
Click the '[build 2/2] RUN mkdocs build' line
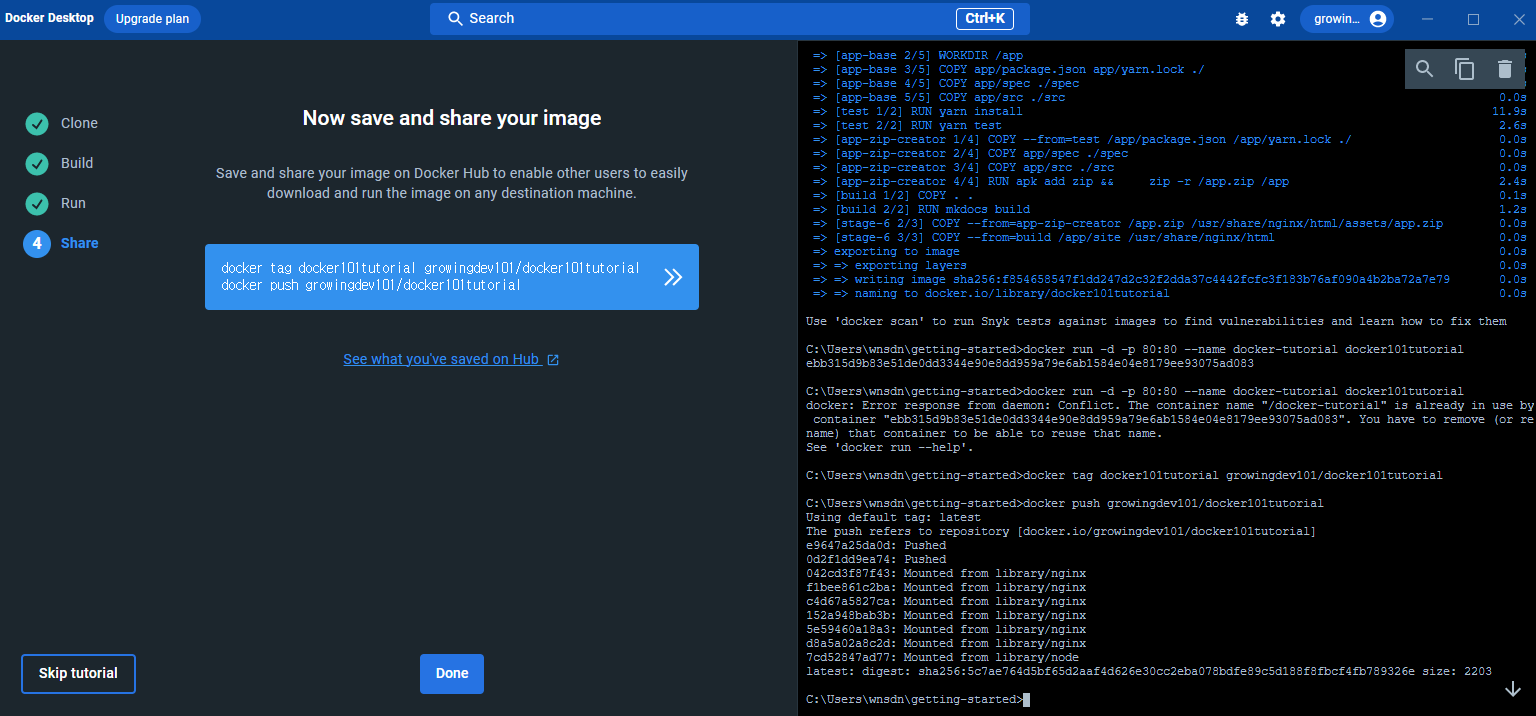click(921, 209)
